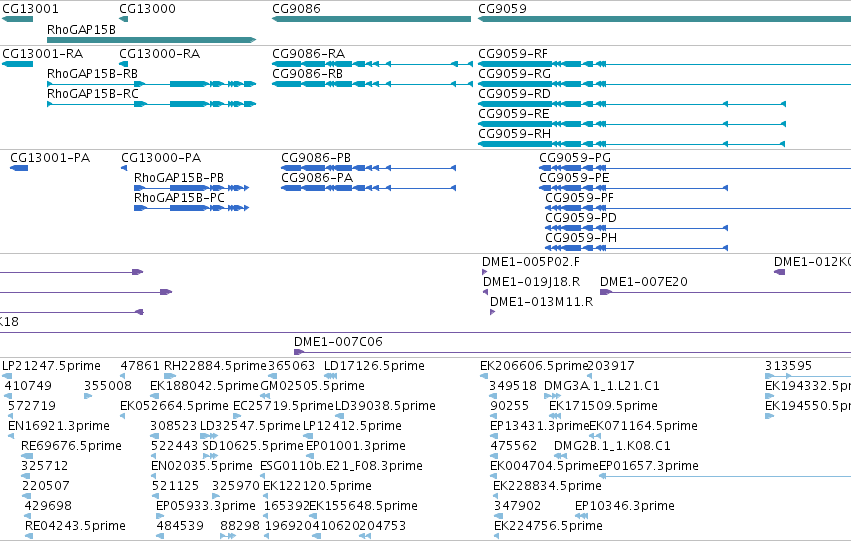The image size is (851, 541).
Task: Select clone DME1-007C06
Action: (x=338, y=342)
